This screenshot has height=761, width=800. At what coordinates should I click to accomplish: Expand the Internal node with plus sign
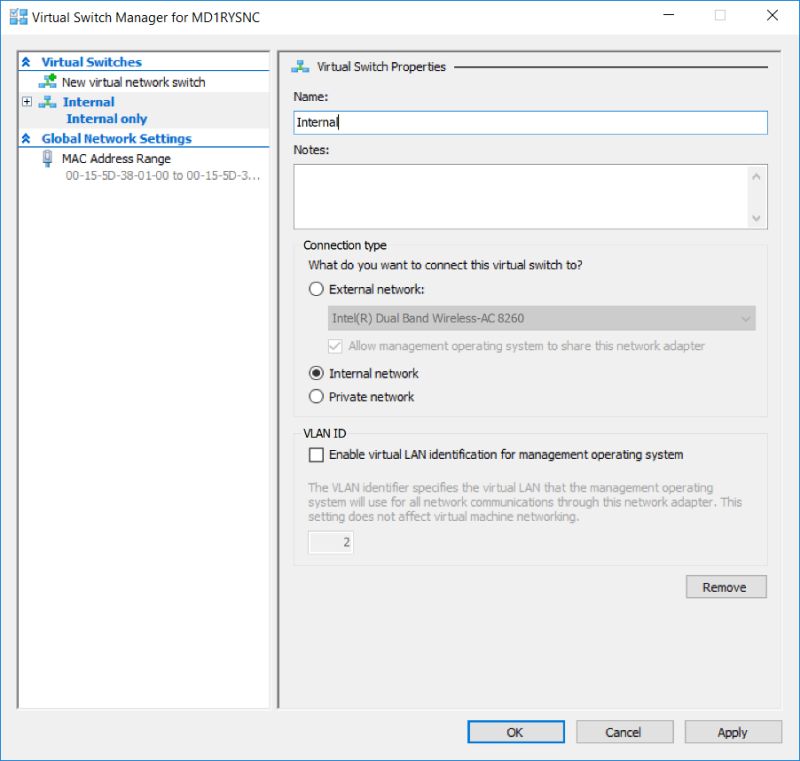coord(26,102)
